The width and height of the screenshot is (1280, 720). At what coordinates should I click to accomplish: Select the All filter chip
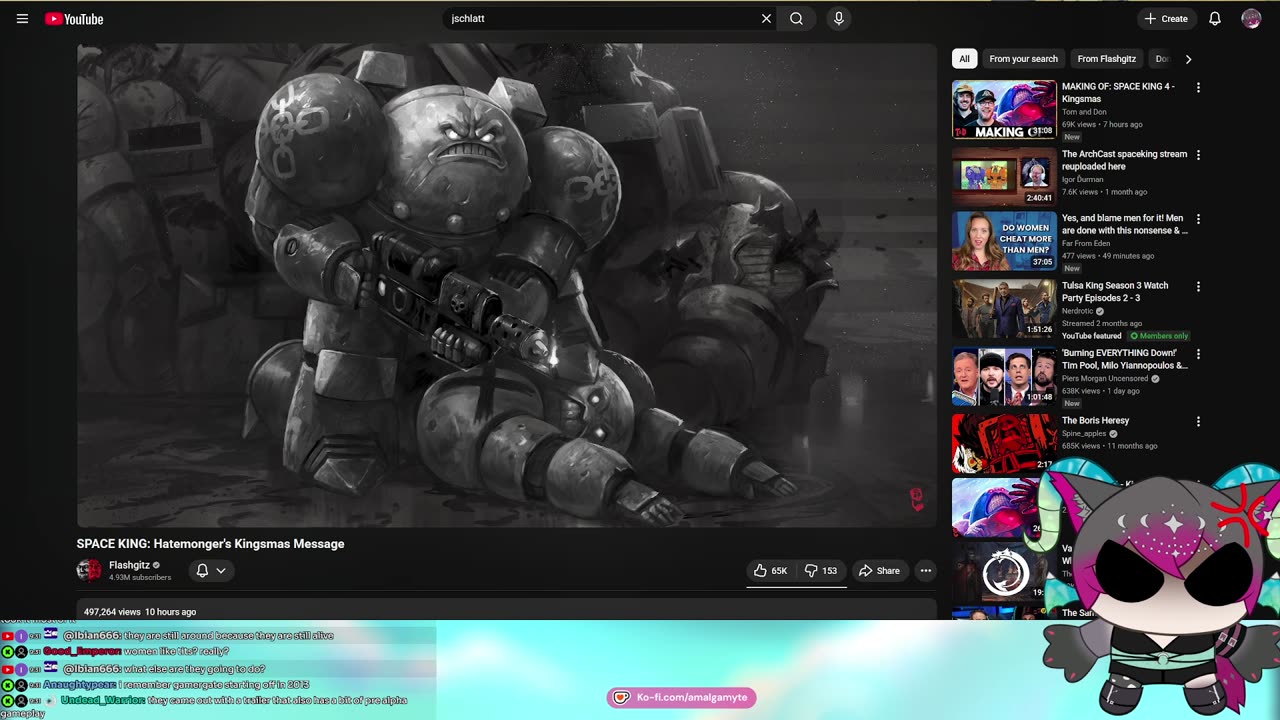click(964, 59)
